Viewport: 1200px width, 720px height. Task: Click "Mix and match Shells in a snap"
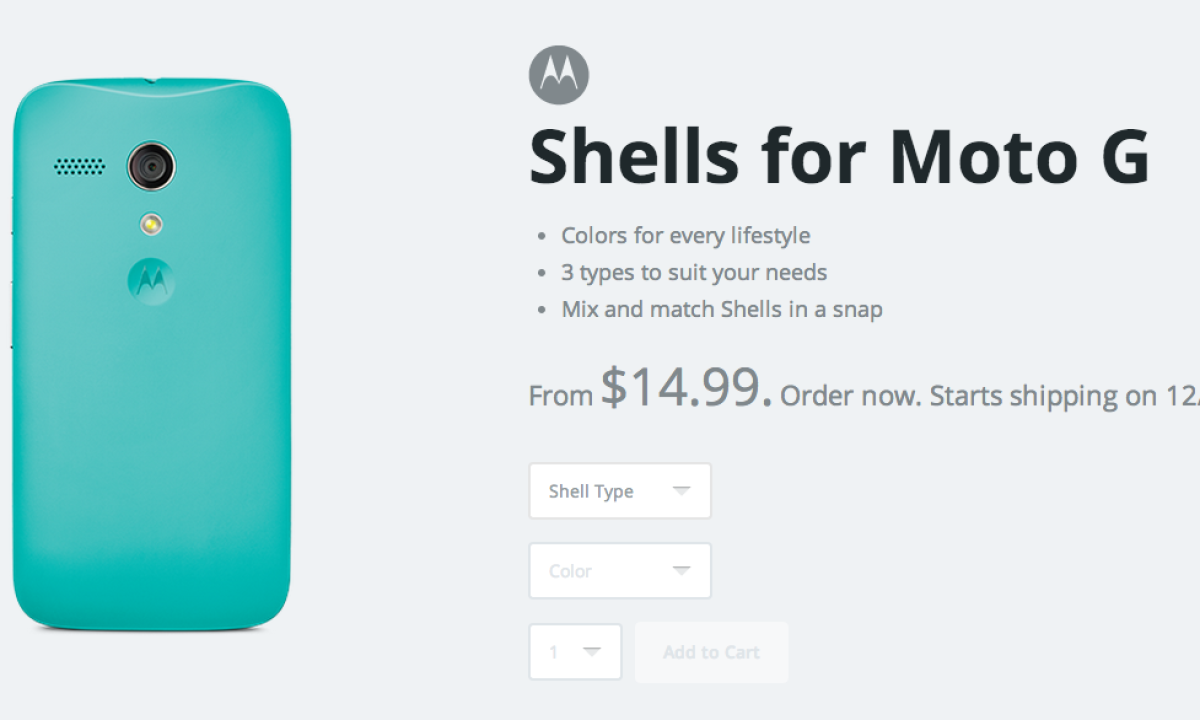coord(721,309)
